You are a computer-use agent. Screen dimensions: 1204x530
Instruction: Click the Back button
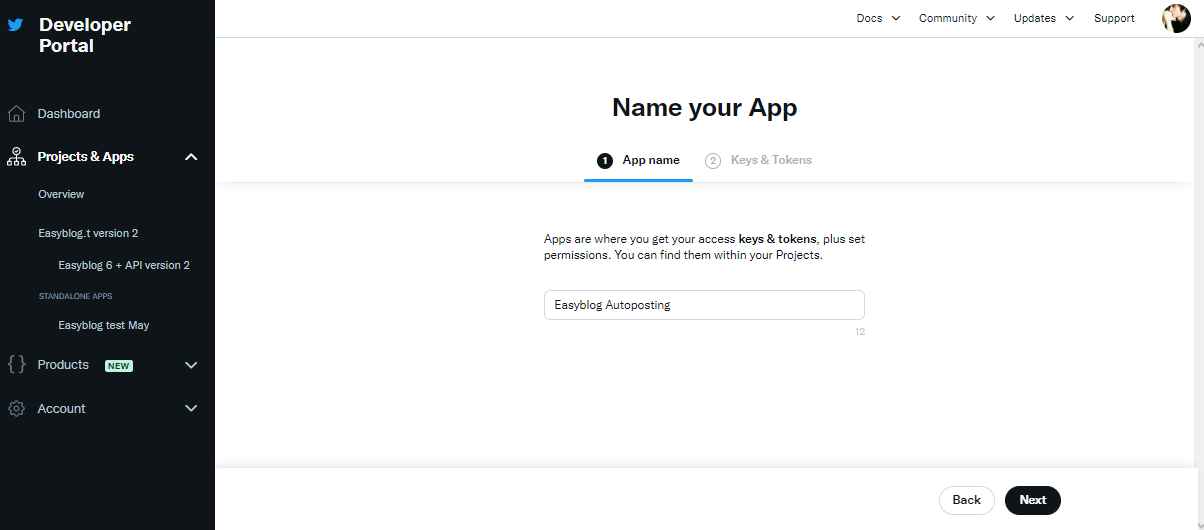pyautogui.click(x=966, y=500)
